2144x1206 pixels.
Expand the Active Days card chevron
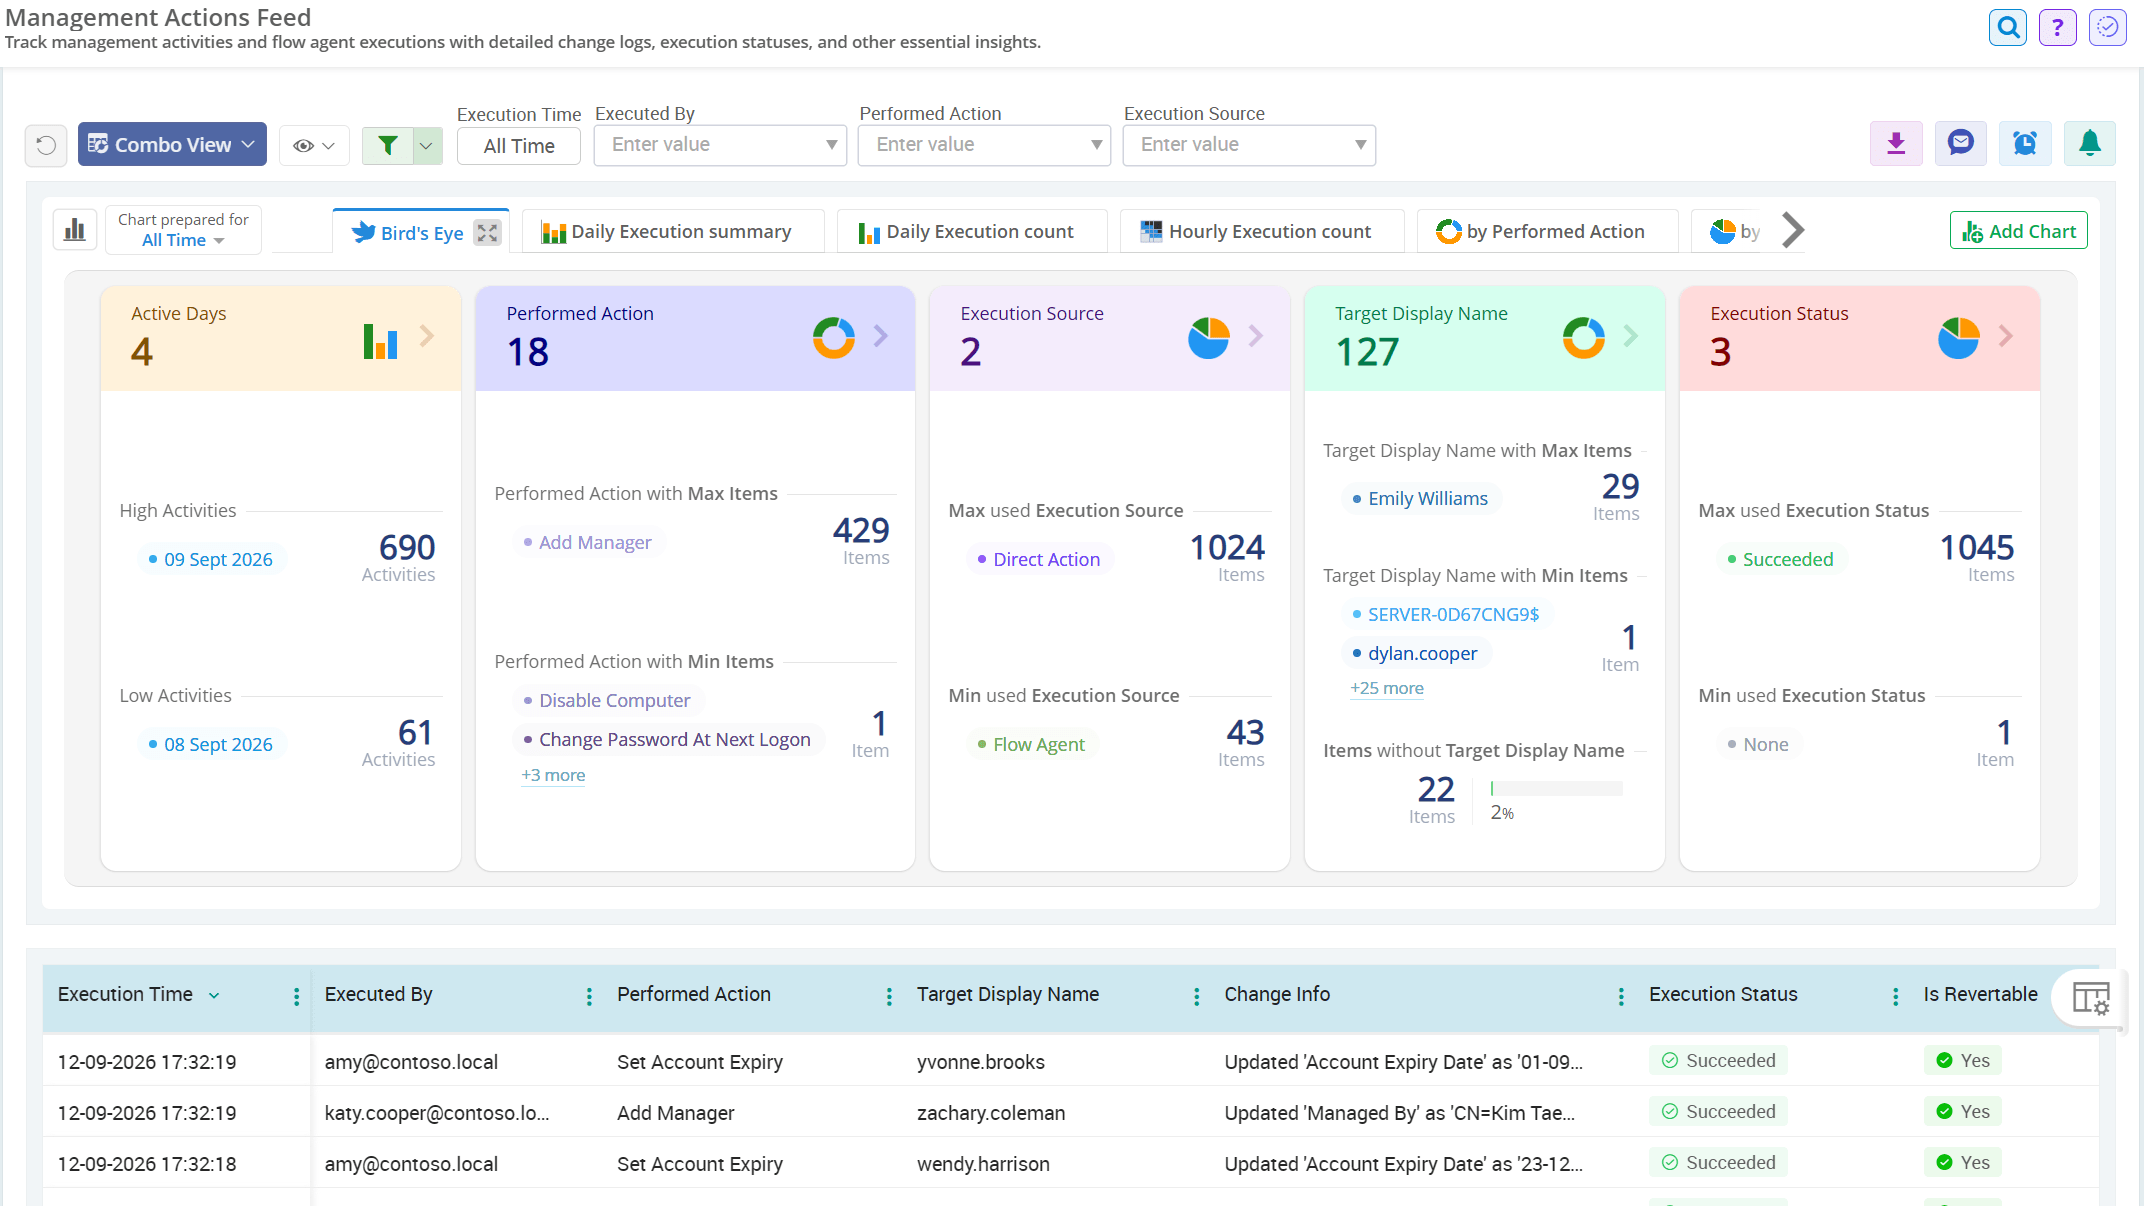point(427,336)
